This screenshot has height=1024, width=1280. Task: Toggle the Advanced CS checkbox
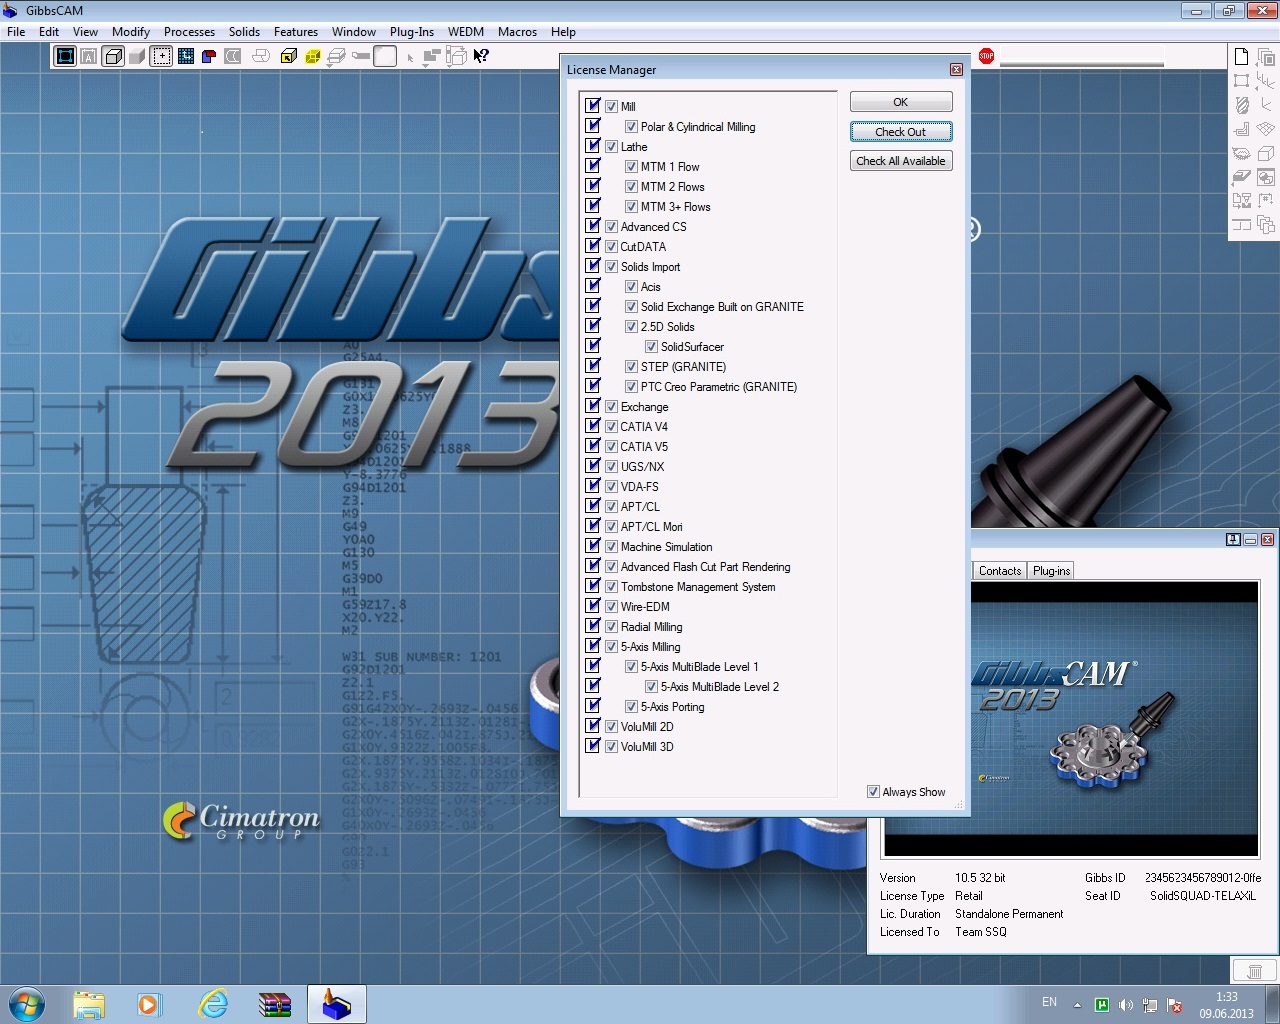click(x=611, y=227)
